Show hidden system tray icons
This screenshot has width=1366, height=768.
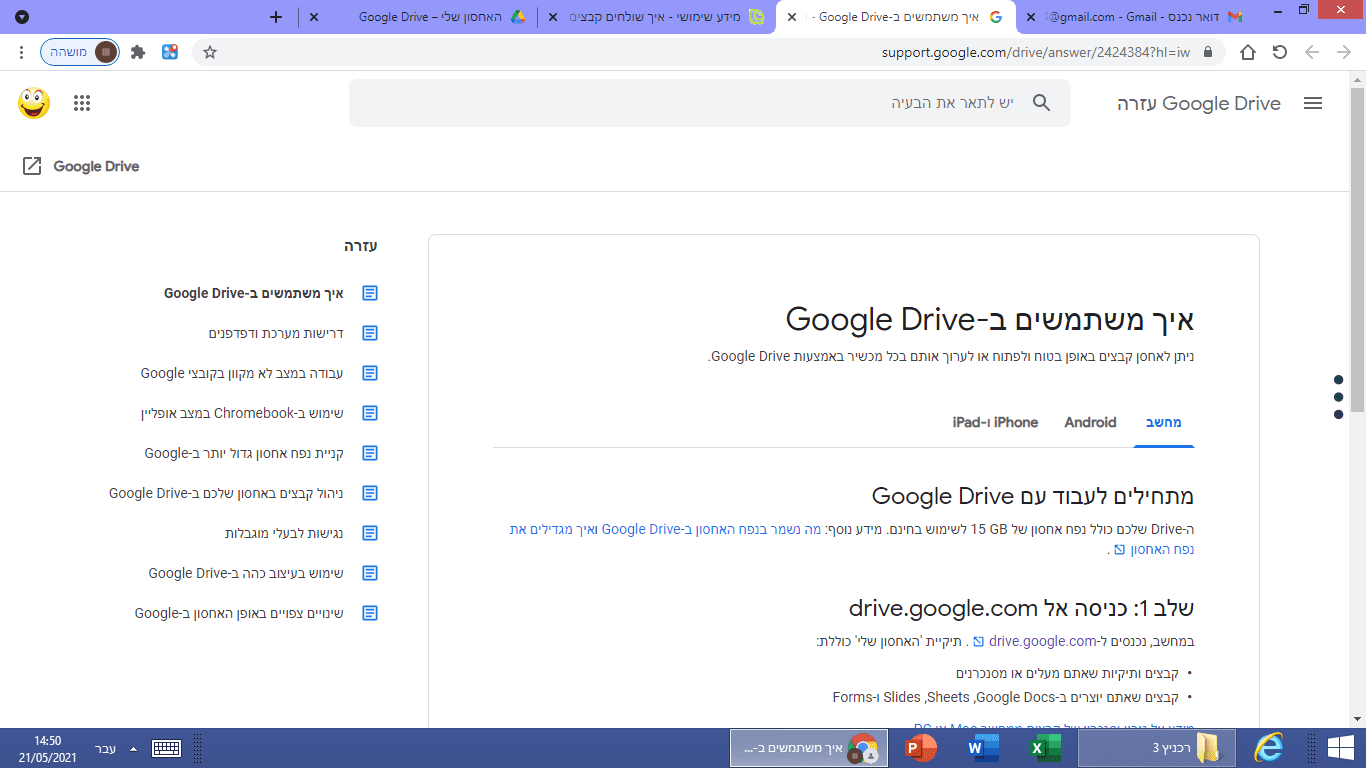[134, 748]
